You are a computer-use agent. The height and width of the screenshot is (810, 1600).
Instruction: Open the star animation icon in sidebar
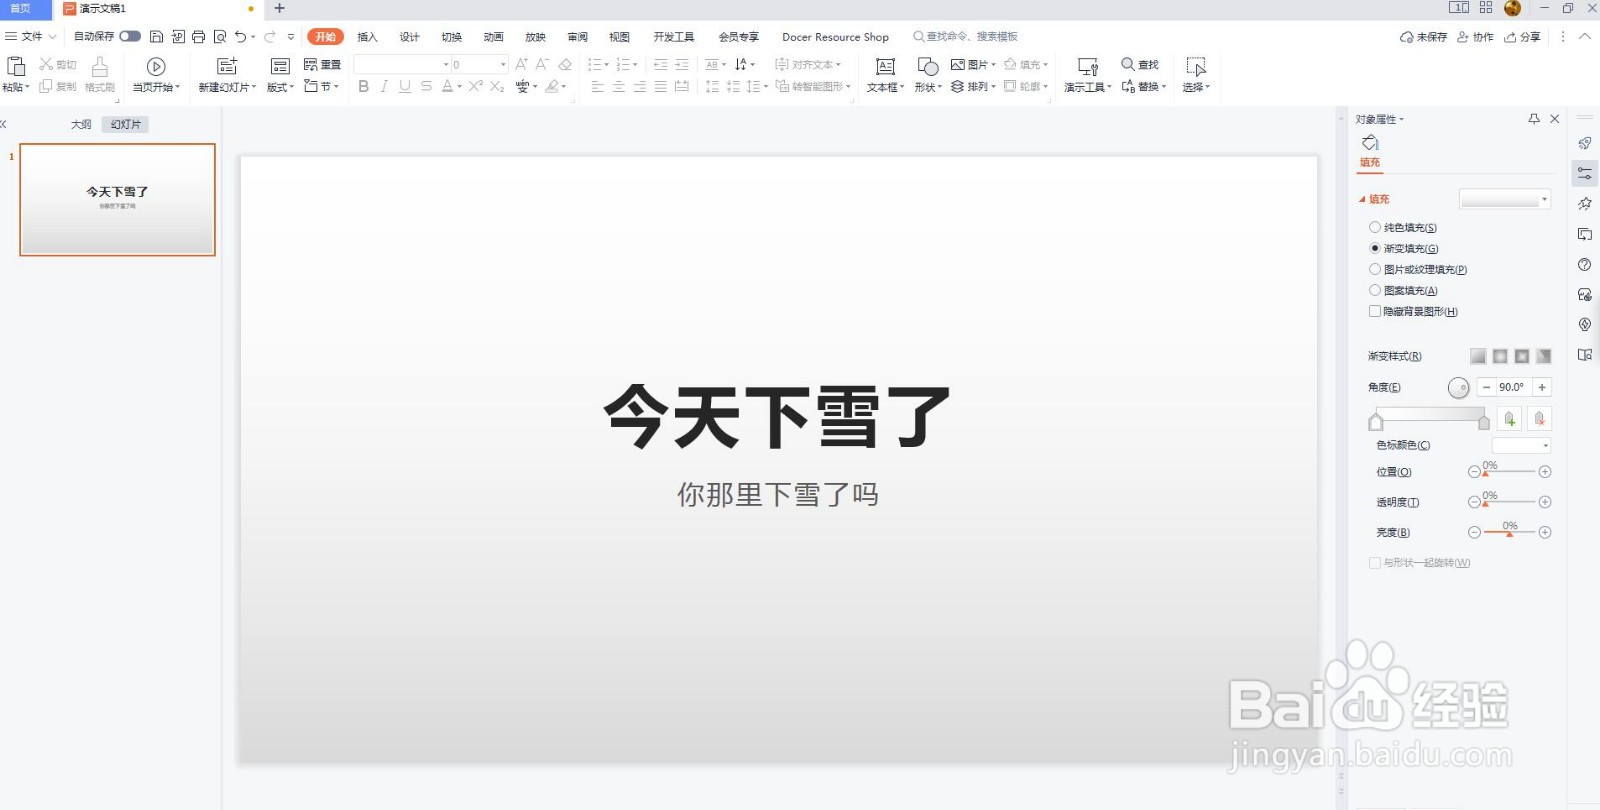pyautogui.click(x=1585, y=204)
